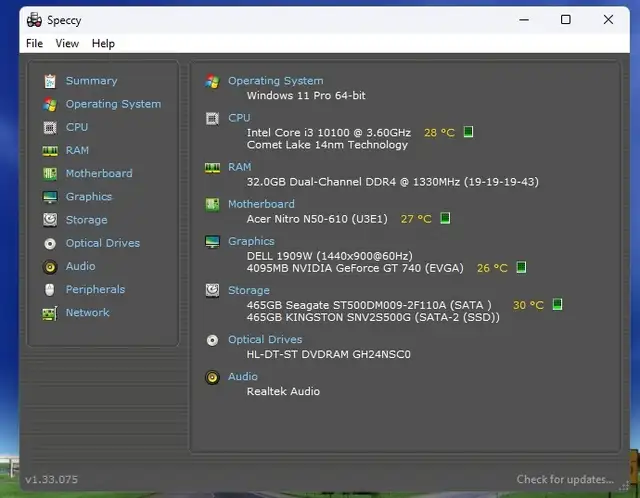Select Peripherals in the sidebar

click(x=96, y=289)
